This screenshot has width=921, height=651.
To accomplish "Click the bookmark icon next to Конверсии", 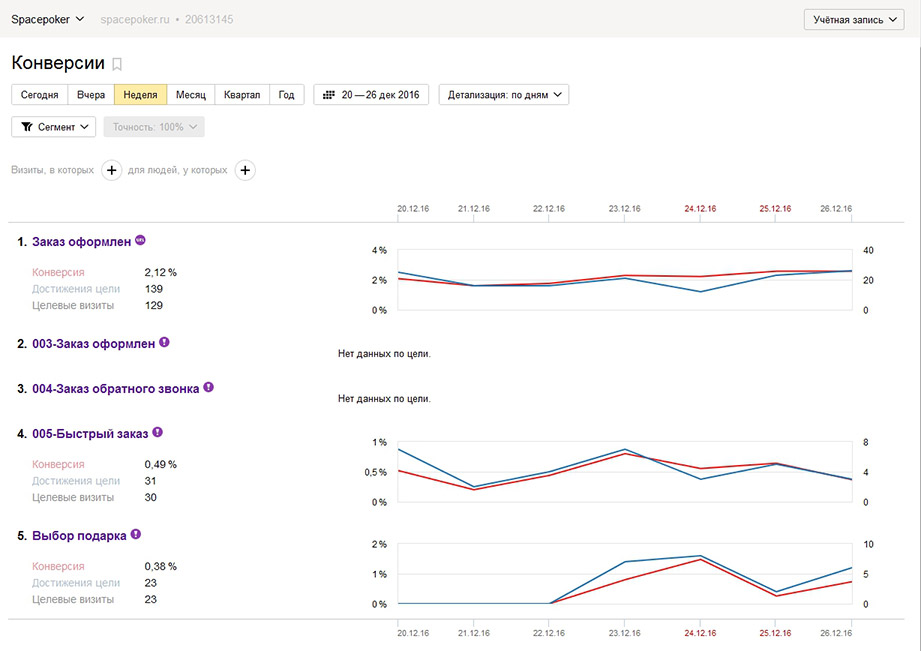I will click(x=117, y=64).
